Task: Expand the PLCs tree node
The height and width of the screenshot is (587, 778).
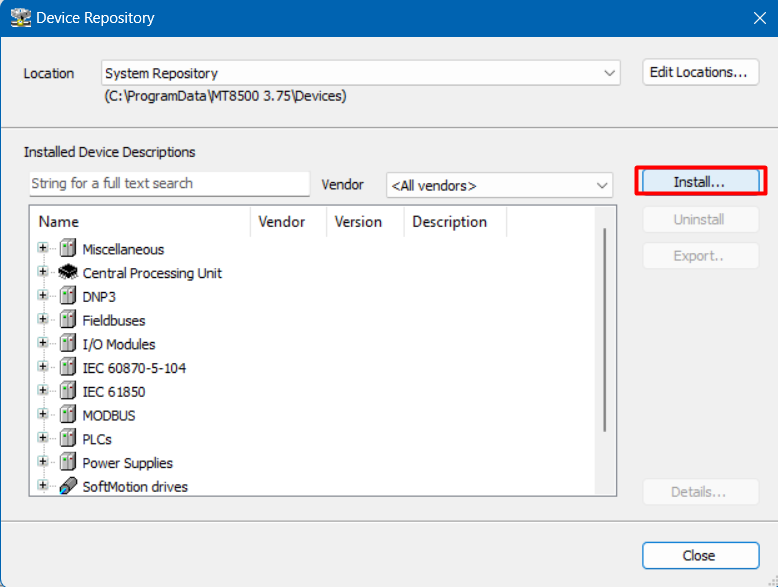Action: (x=43, y=438)
